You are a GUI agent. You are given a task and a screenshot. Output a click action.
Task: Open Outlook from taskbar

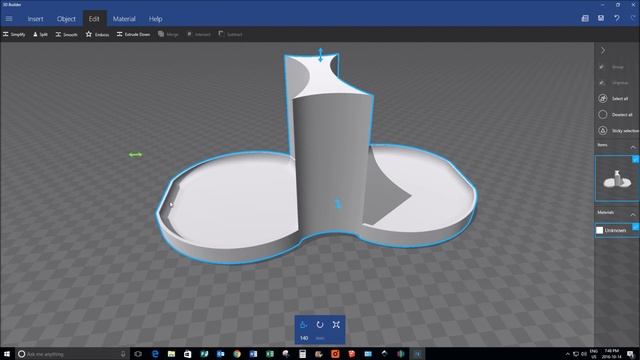coord(220,354)
